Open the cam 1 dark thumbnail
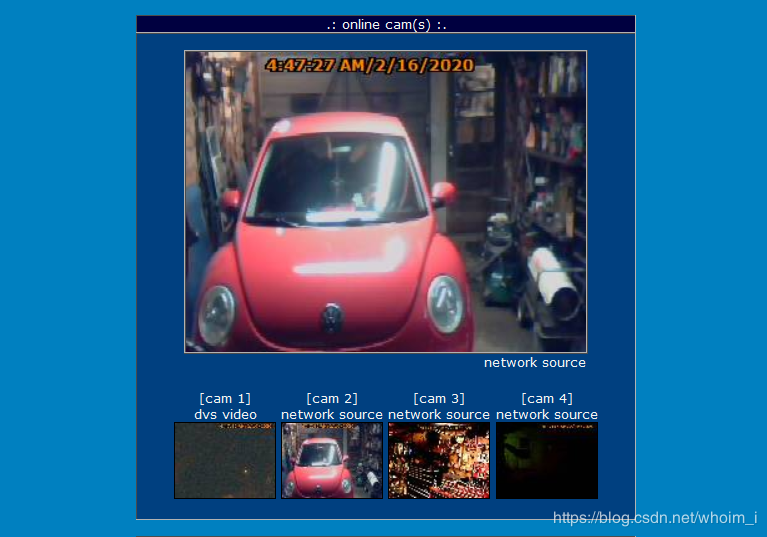Viewport: 767px width, 537px height. click(225, 461)
